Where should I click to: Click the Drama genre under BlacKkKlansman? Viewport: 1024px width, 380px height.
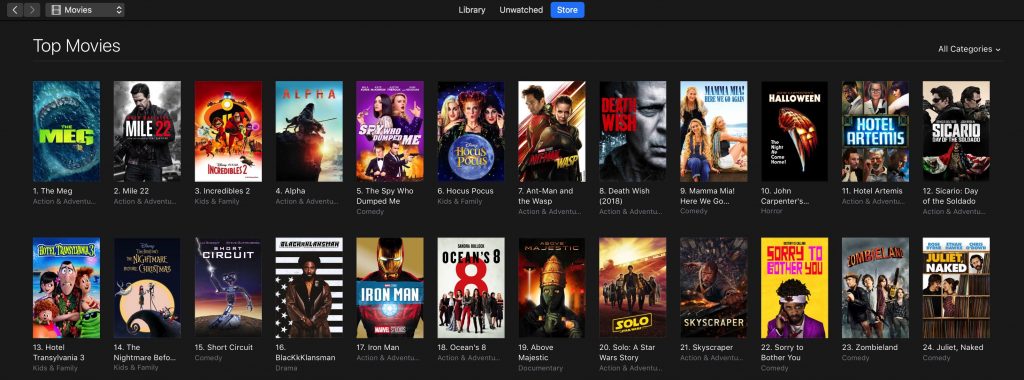click(286, 368)
